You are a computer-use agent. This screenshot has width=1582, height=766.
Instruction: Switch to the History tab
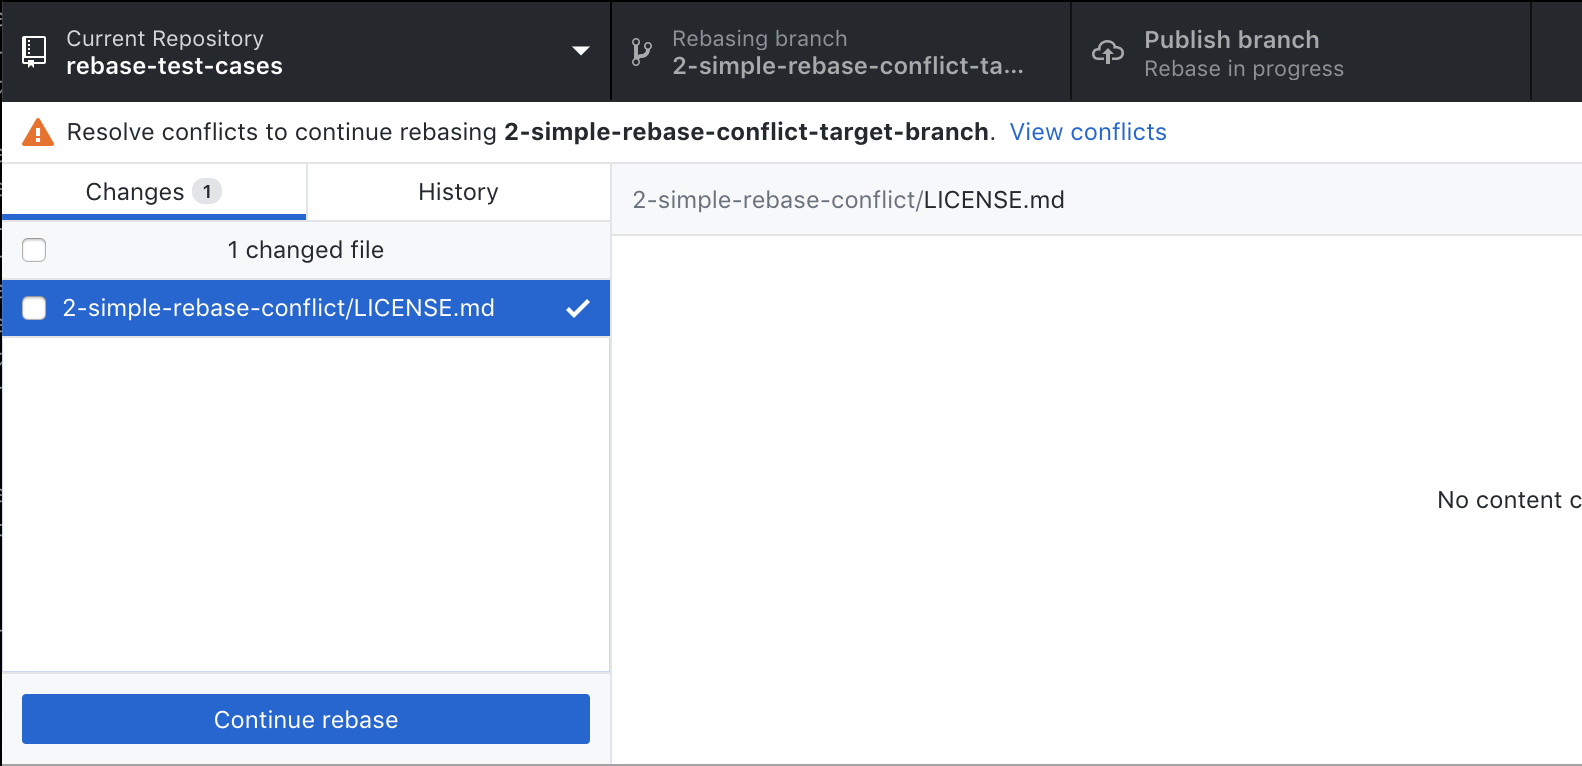[458, 191]
